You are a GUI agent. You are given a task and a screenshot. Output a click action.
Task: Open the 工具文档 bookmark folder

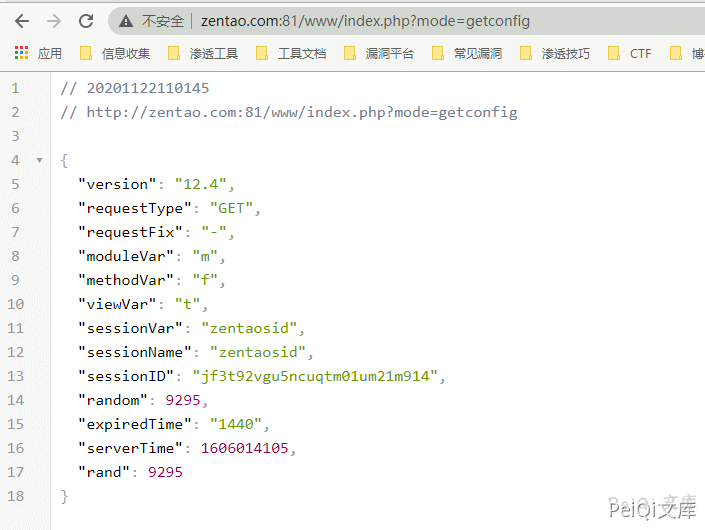[291, 53]
